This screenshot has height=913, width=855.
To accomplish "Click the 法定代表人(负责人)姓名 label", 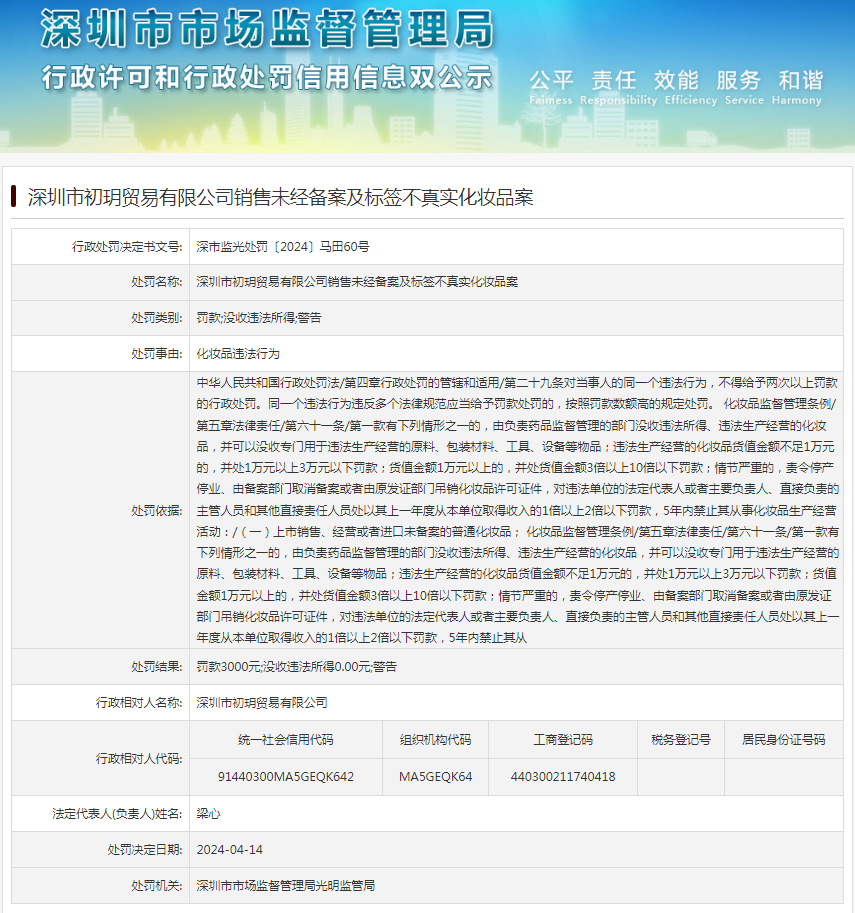I will click(117, 814).
